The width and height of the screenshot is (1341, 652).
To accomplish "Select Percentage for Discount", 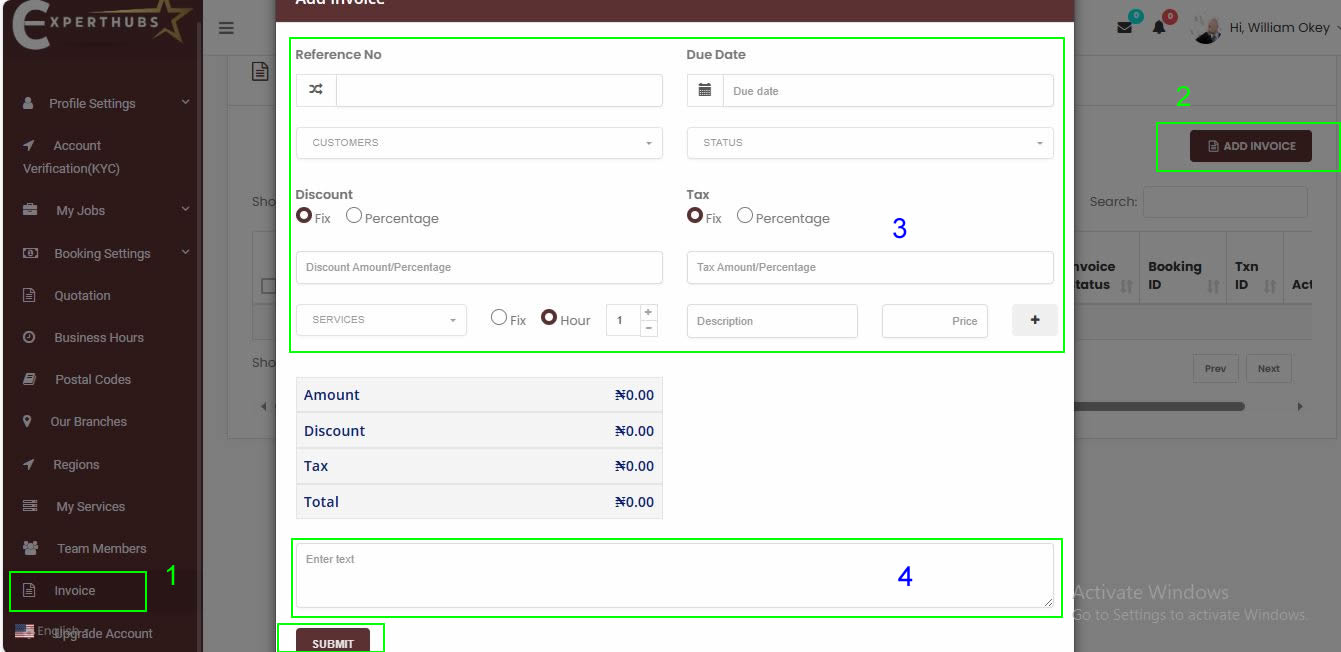I will coord(353,215).
